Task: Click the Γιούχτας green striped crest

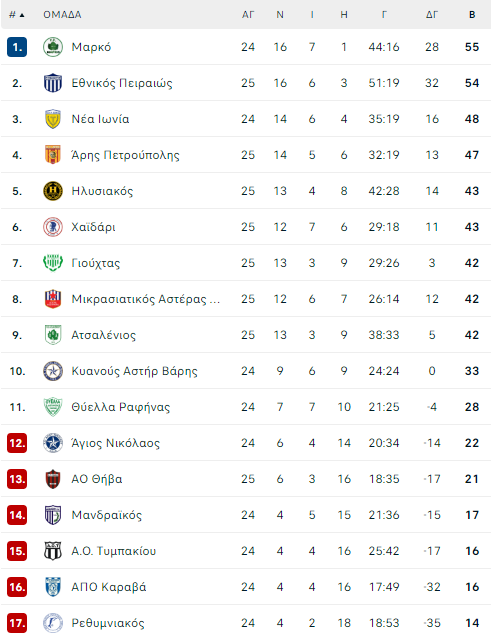Action: click(x=53, y=263)
